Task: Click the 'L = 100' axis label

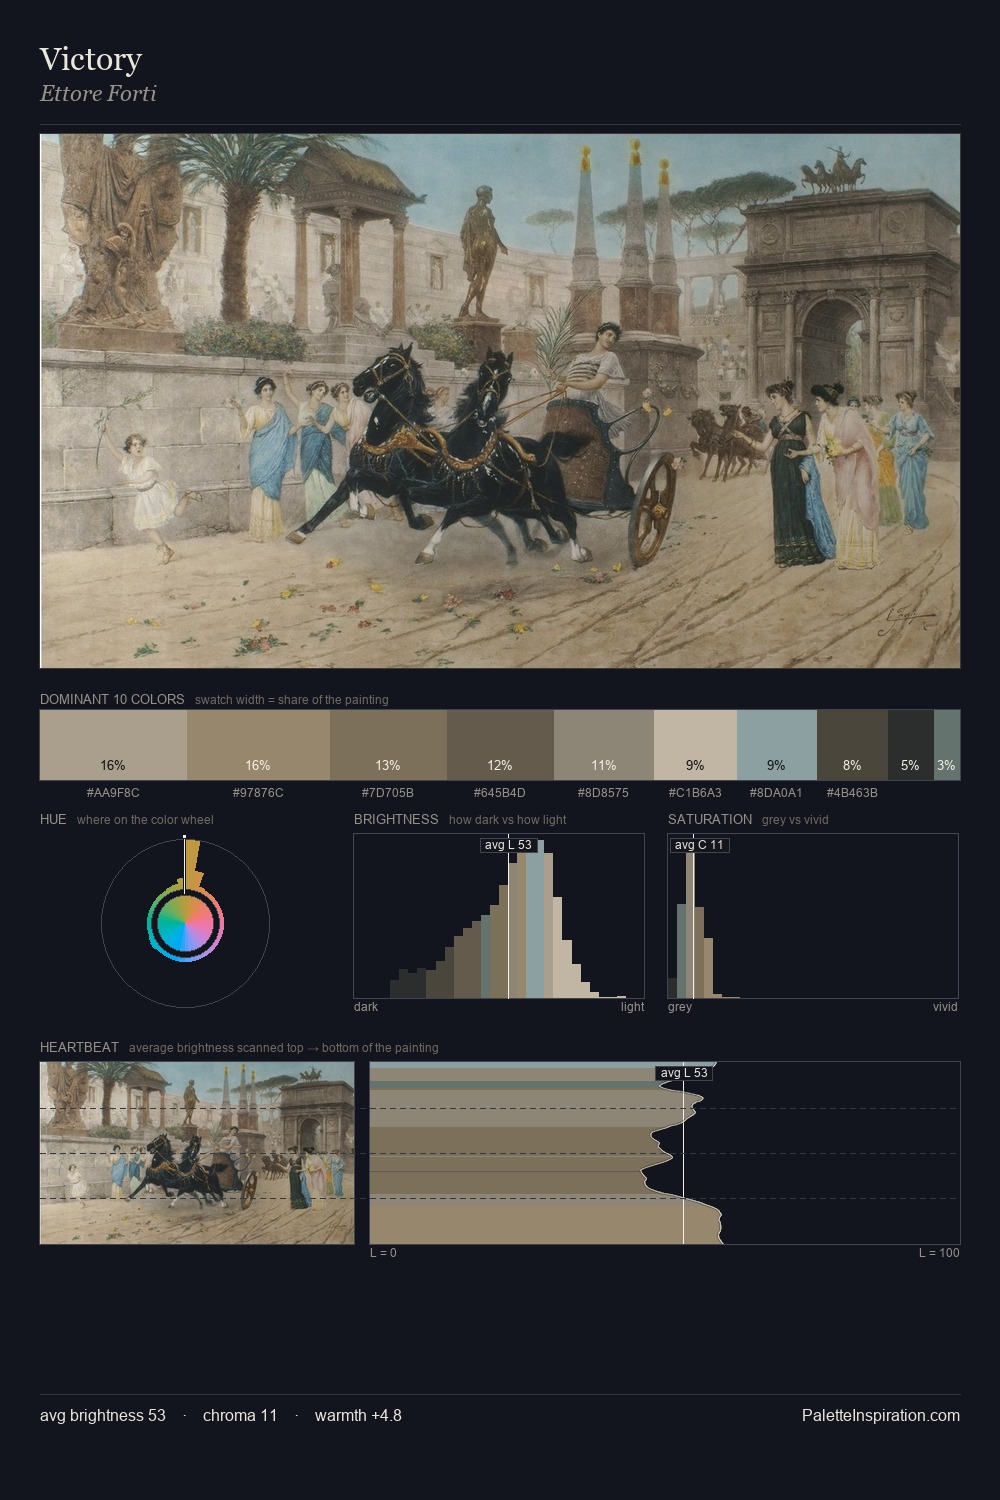Action: tap(939, 1253)
